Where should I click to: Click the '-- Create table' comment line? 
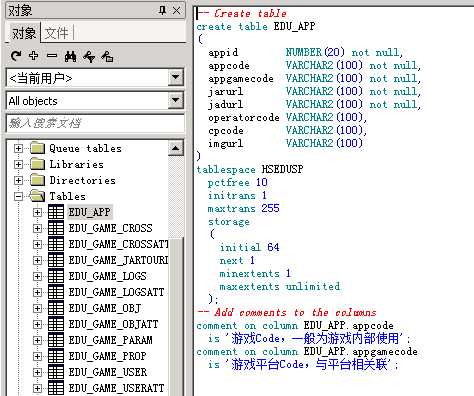242,13
